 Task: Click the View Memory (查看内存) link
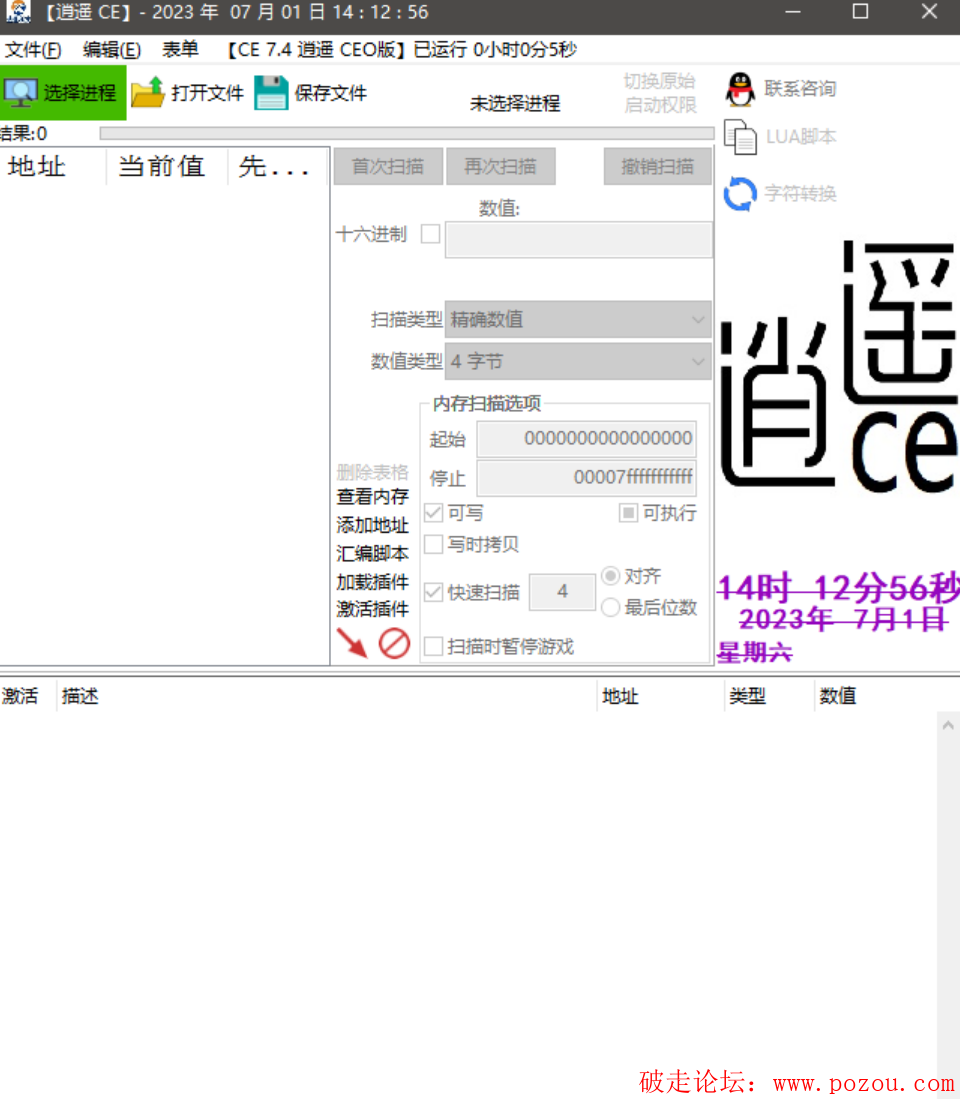tap(372, 497)
